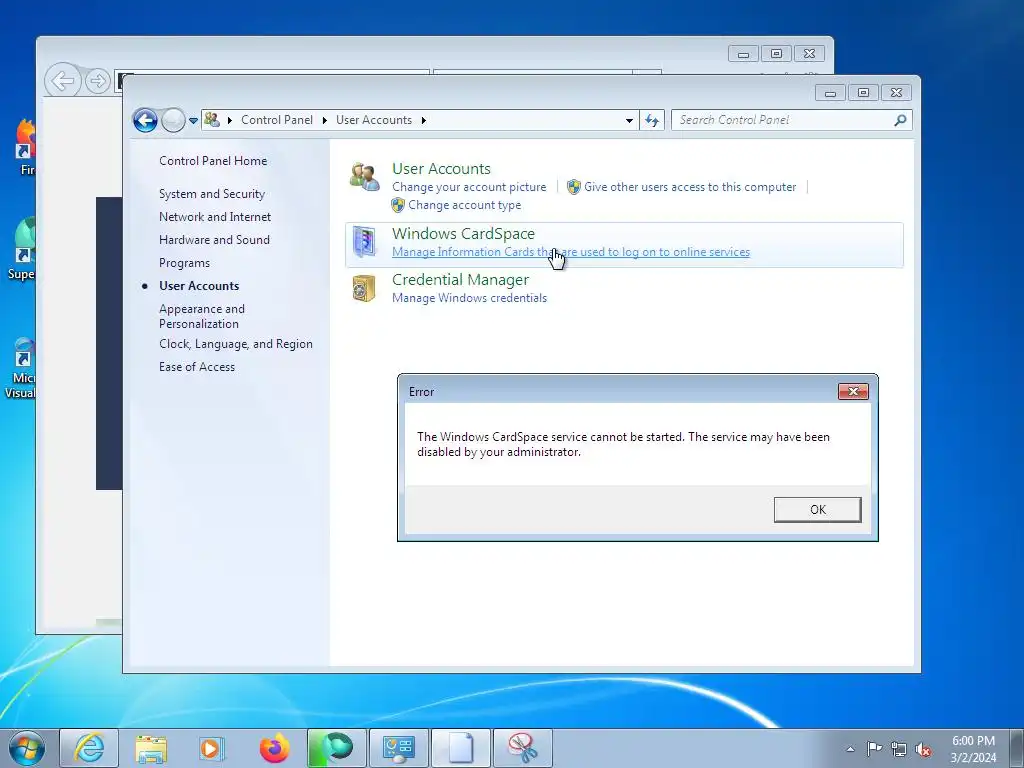Click the Show desktop strip

[1017, 748]
